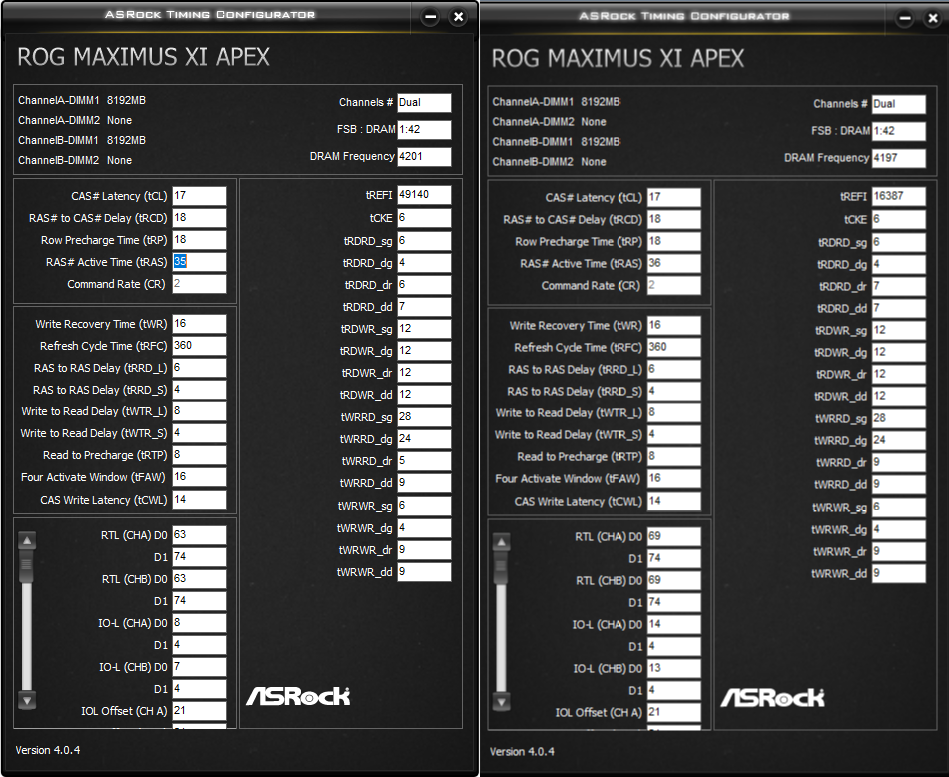Screen dimensions: 949x777
Task: Click tWRWR_dd field in left window
Action: click(x=424, y=572)
